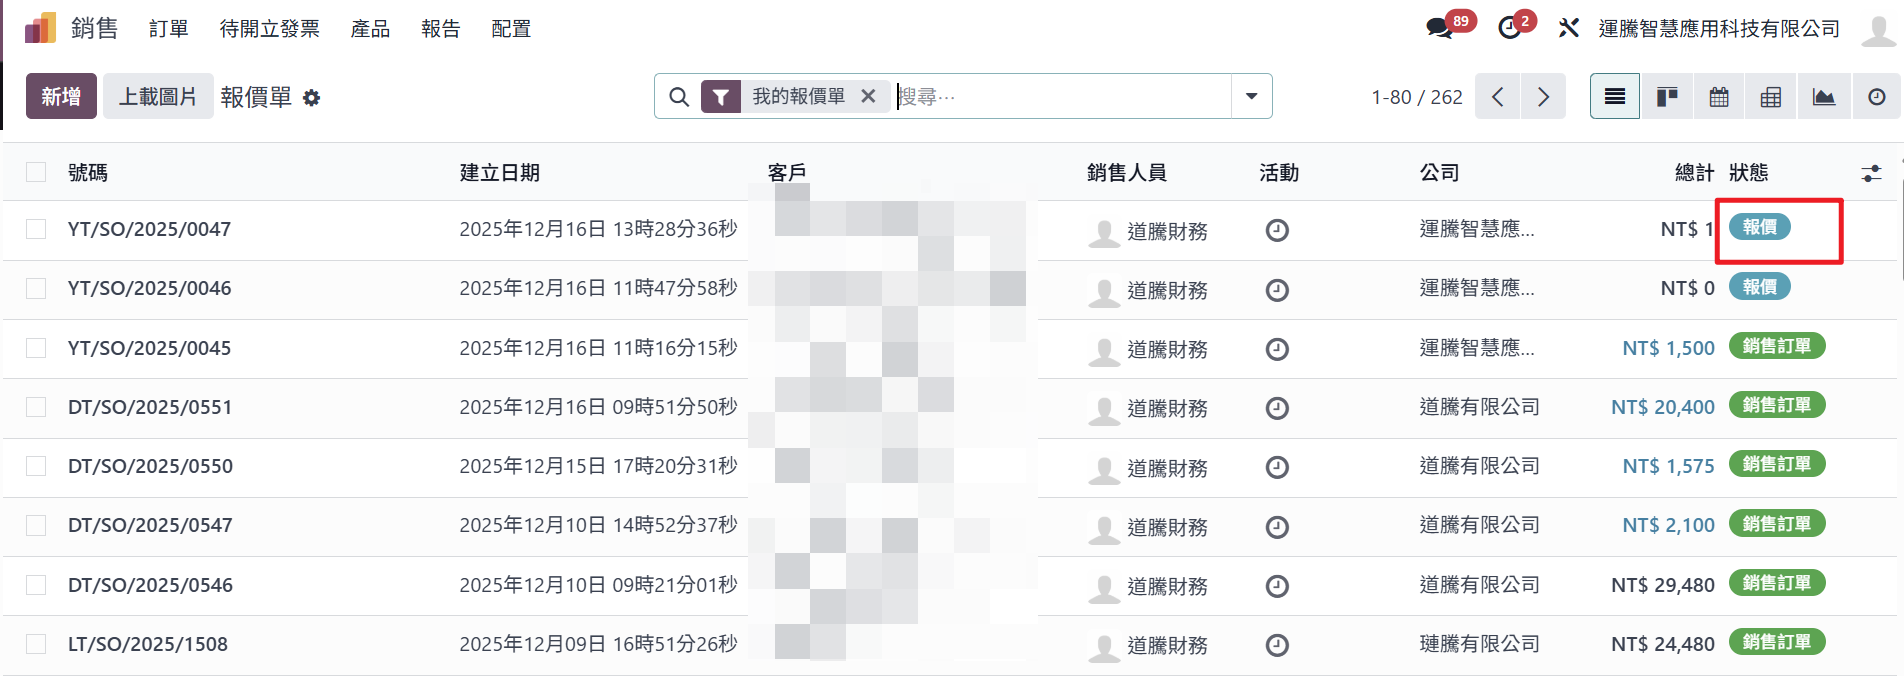Viewport: 1904px width, 676px height.
Task: Tick the checkbox for DT/SO/2025/0551
Action: (x=36, y=407)
